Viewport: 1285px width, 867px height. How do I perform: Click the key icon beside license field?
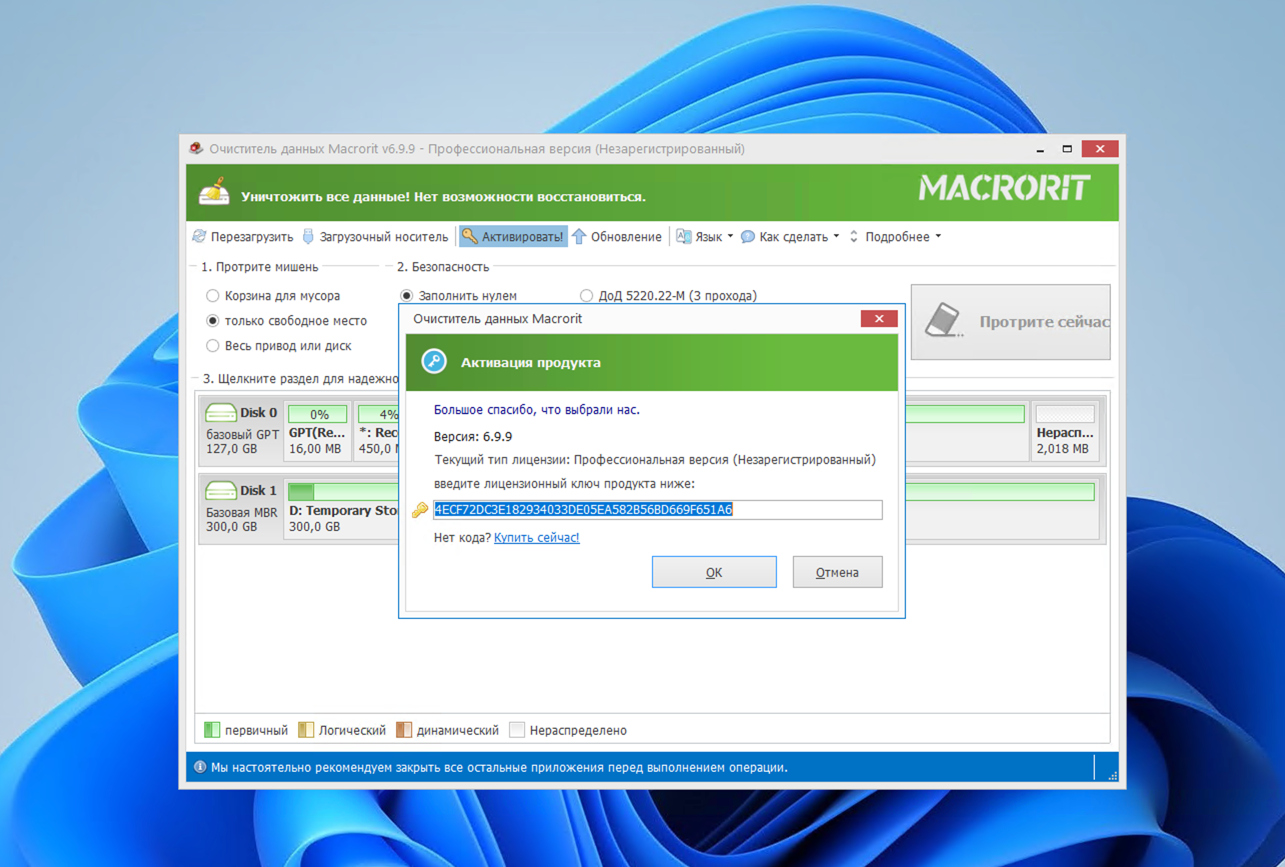418,510
